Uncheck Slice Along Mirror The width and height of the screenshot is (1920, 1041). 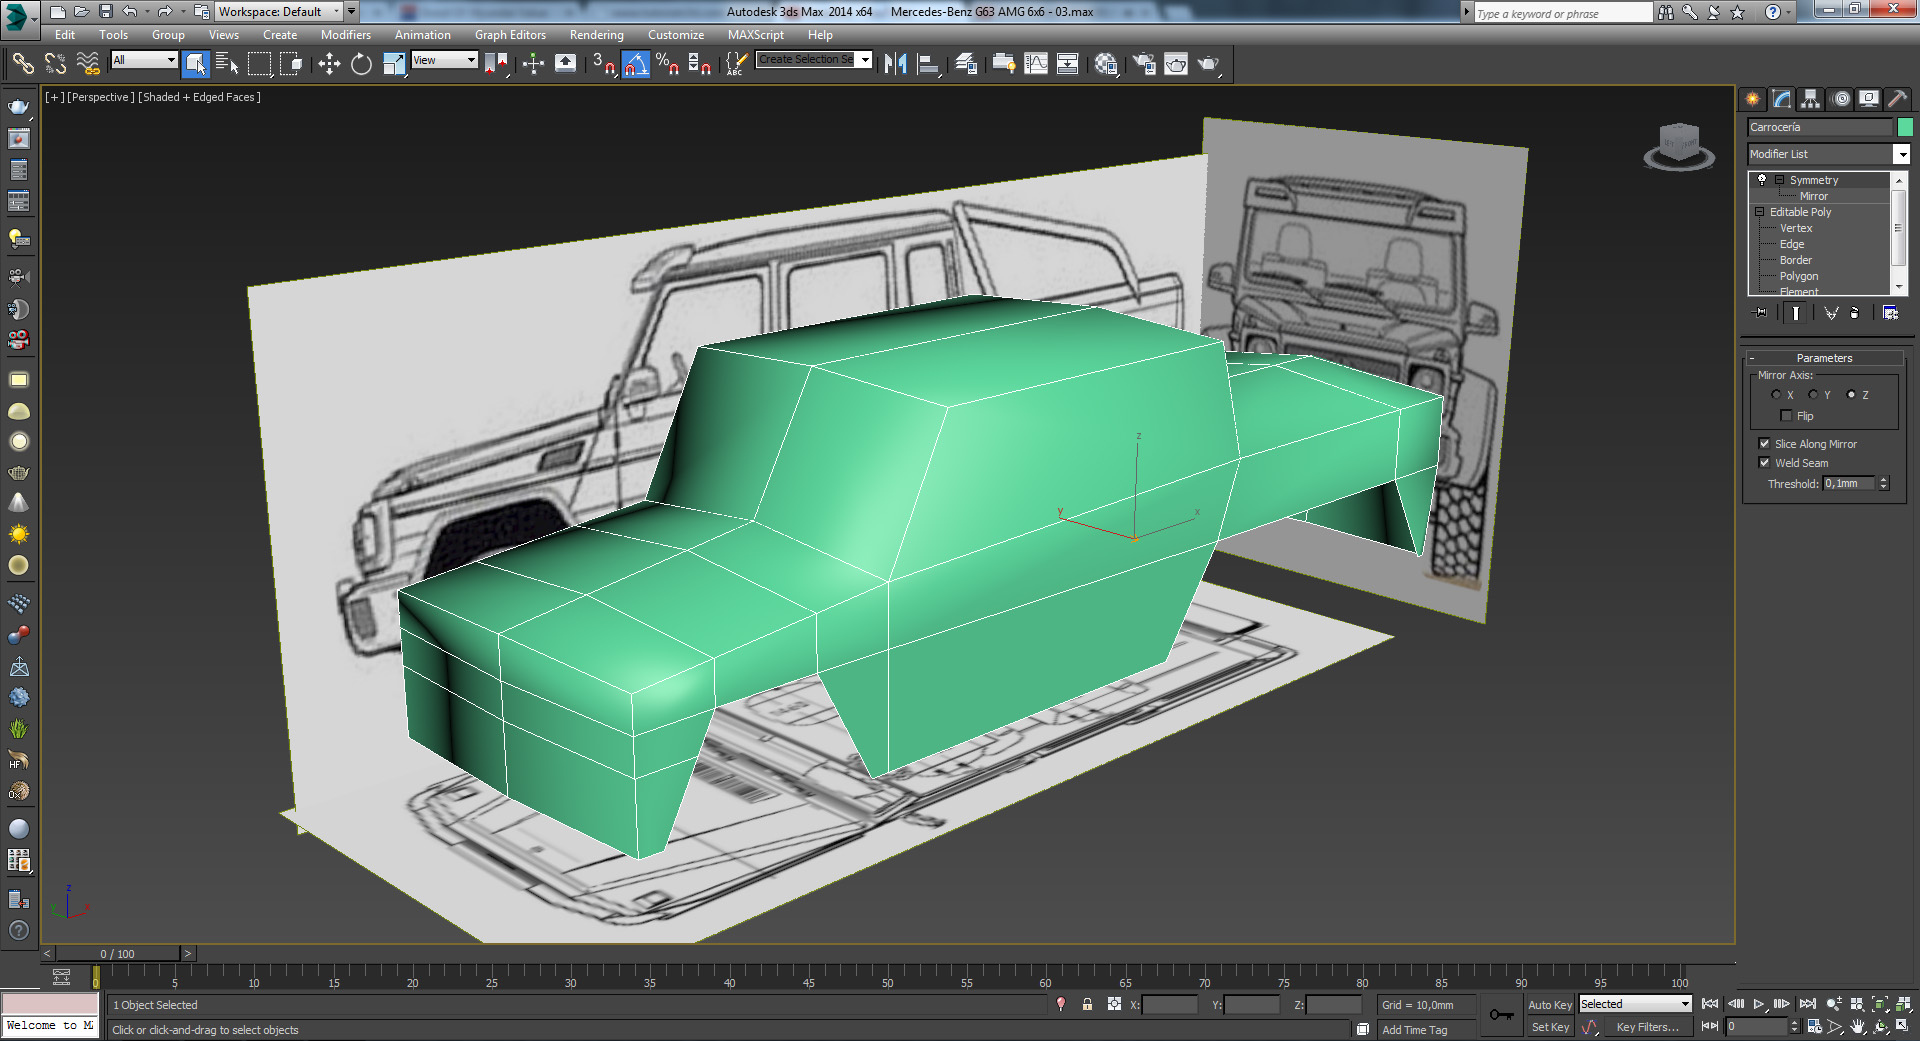[1764, 444]
